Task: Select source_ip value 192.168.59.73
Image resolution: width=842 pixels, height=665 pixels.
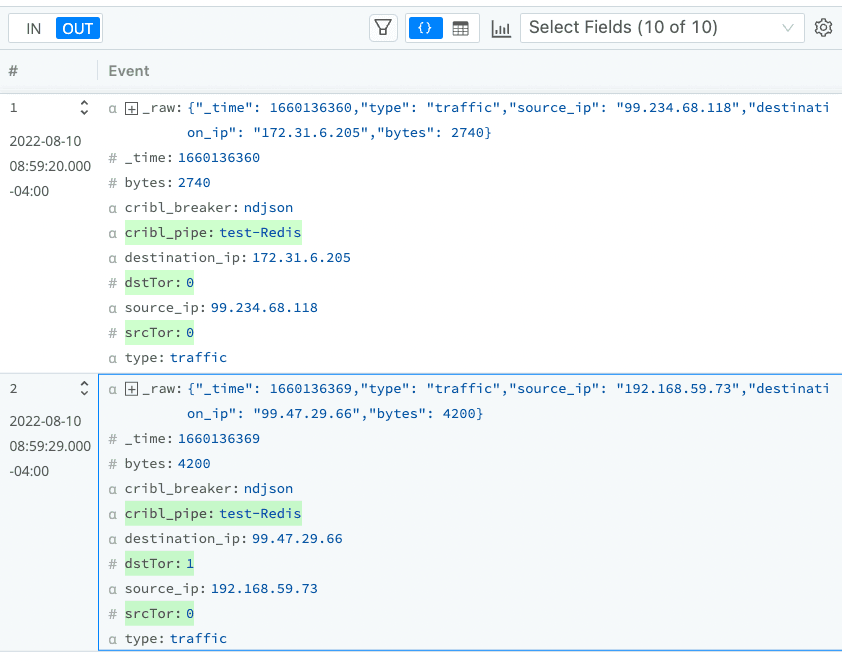Action: click(x=264, y=589)
